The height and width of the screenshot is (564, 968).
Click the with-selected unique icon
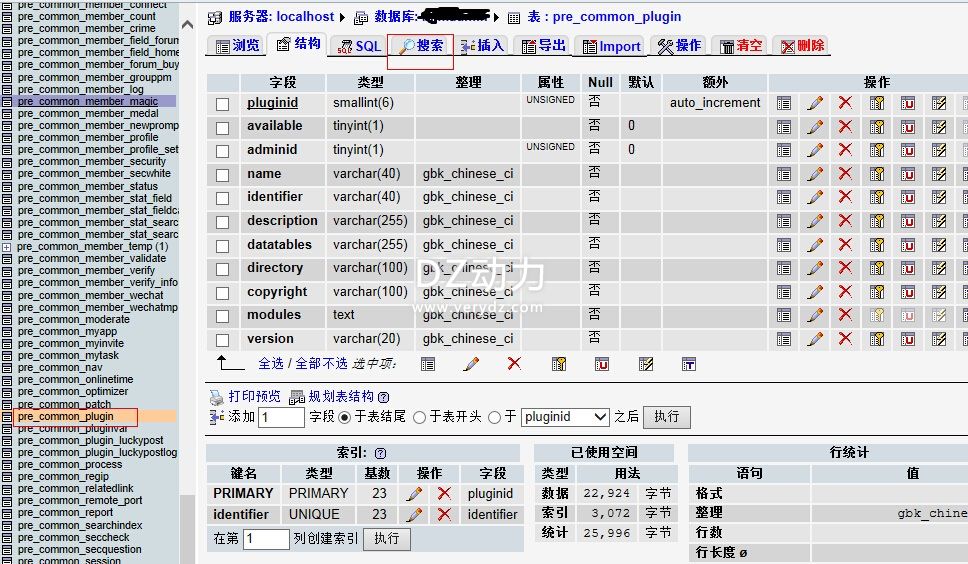point(602,364)
